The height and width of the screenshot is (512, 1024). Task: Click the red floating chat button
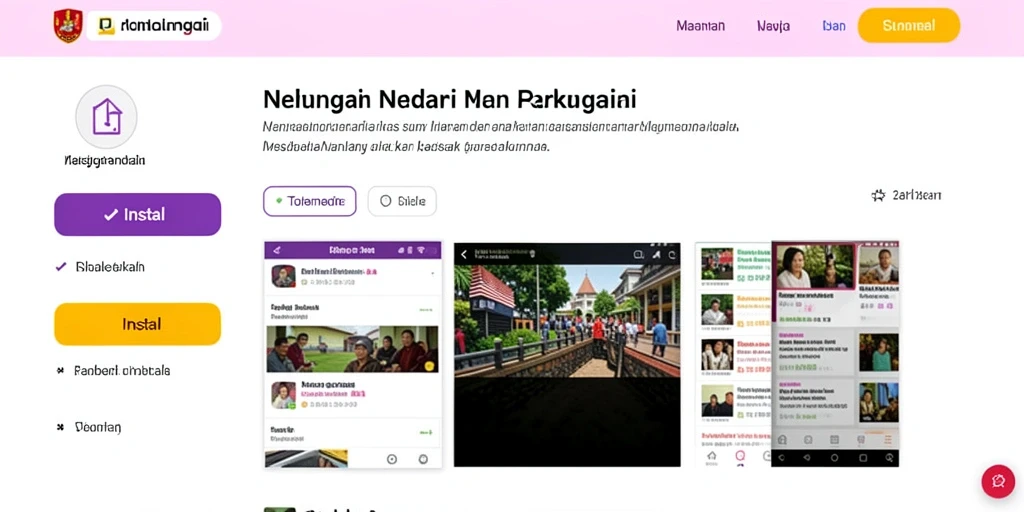(998, 481)
